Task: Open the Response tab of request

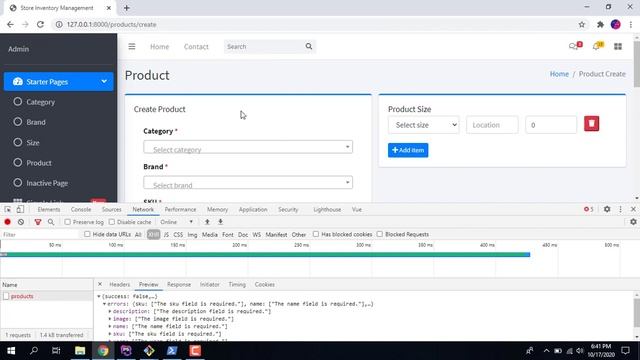Action: click(179, 284)
